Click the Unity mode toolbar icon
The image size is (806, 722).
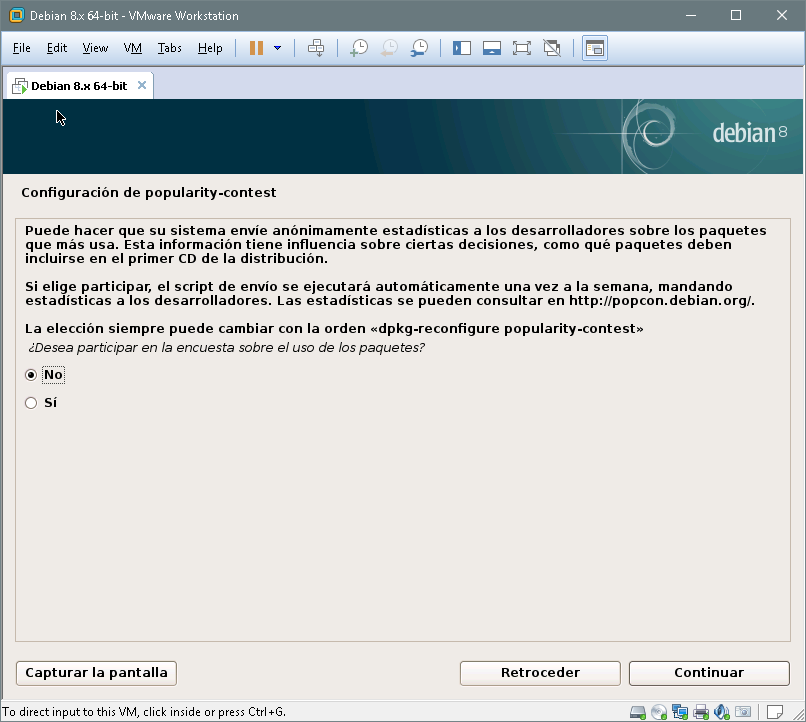(x=551, y=48)
